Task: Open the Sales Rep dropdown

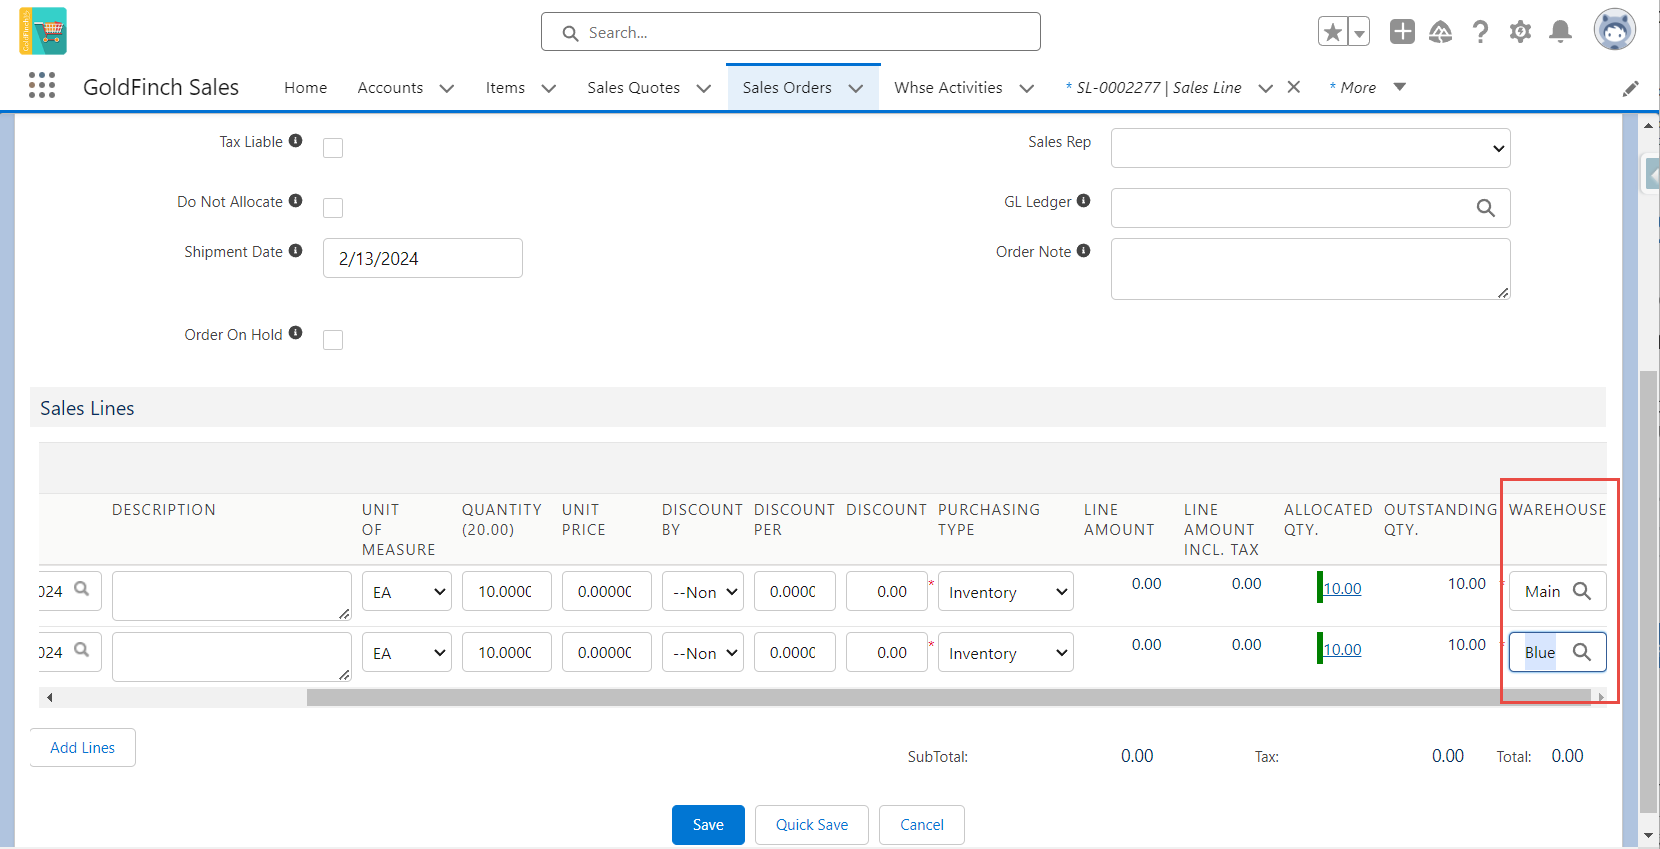Action: pos(1310,148)
